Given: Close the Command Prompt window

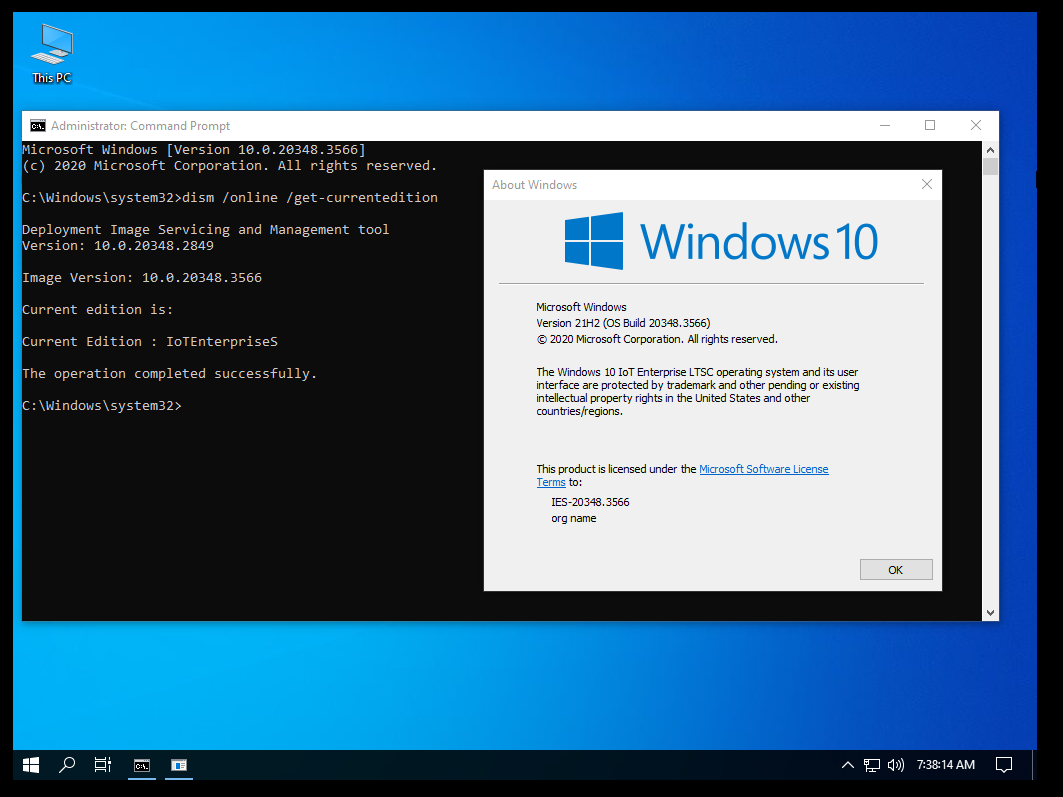Looking at the screenshot, I should (x=976, y=125).
